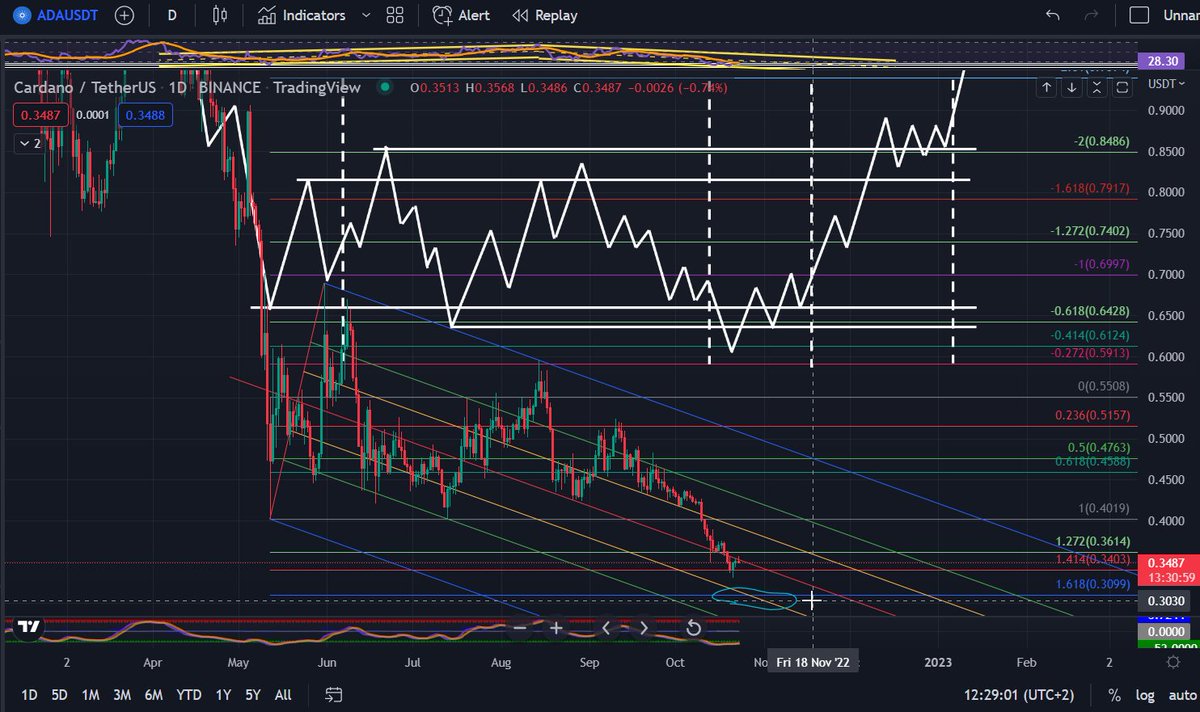Select the 1M date range
Image resolution: width=1200 pixels, height=712 pixels.
90,694
